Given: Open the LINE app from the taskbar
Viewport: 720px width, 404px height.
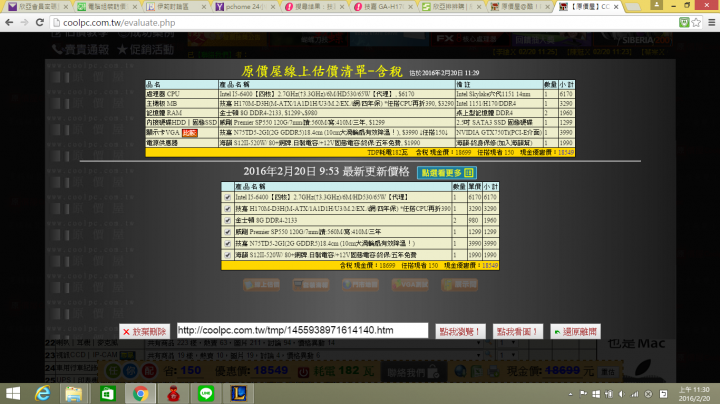Looking at the screenshot, I should coord(206,393).
